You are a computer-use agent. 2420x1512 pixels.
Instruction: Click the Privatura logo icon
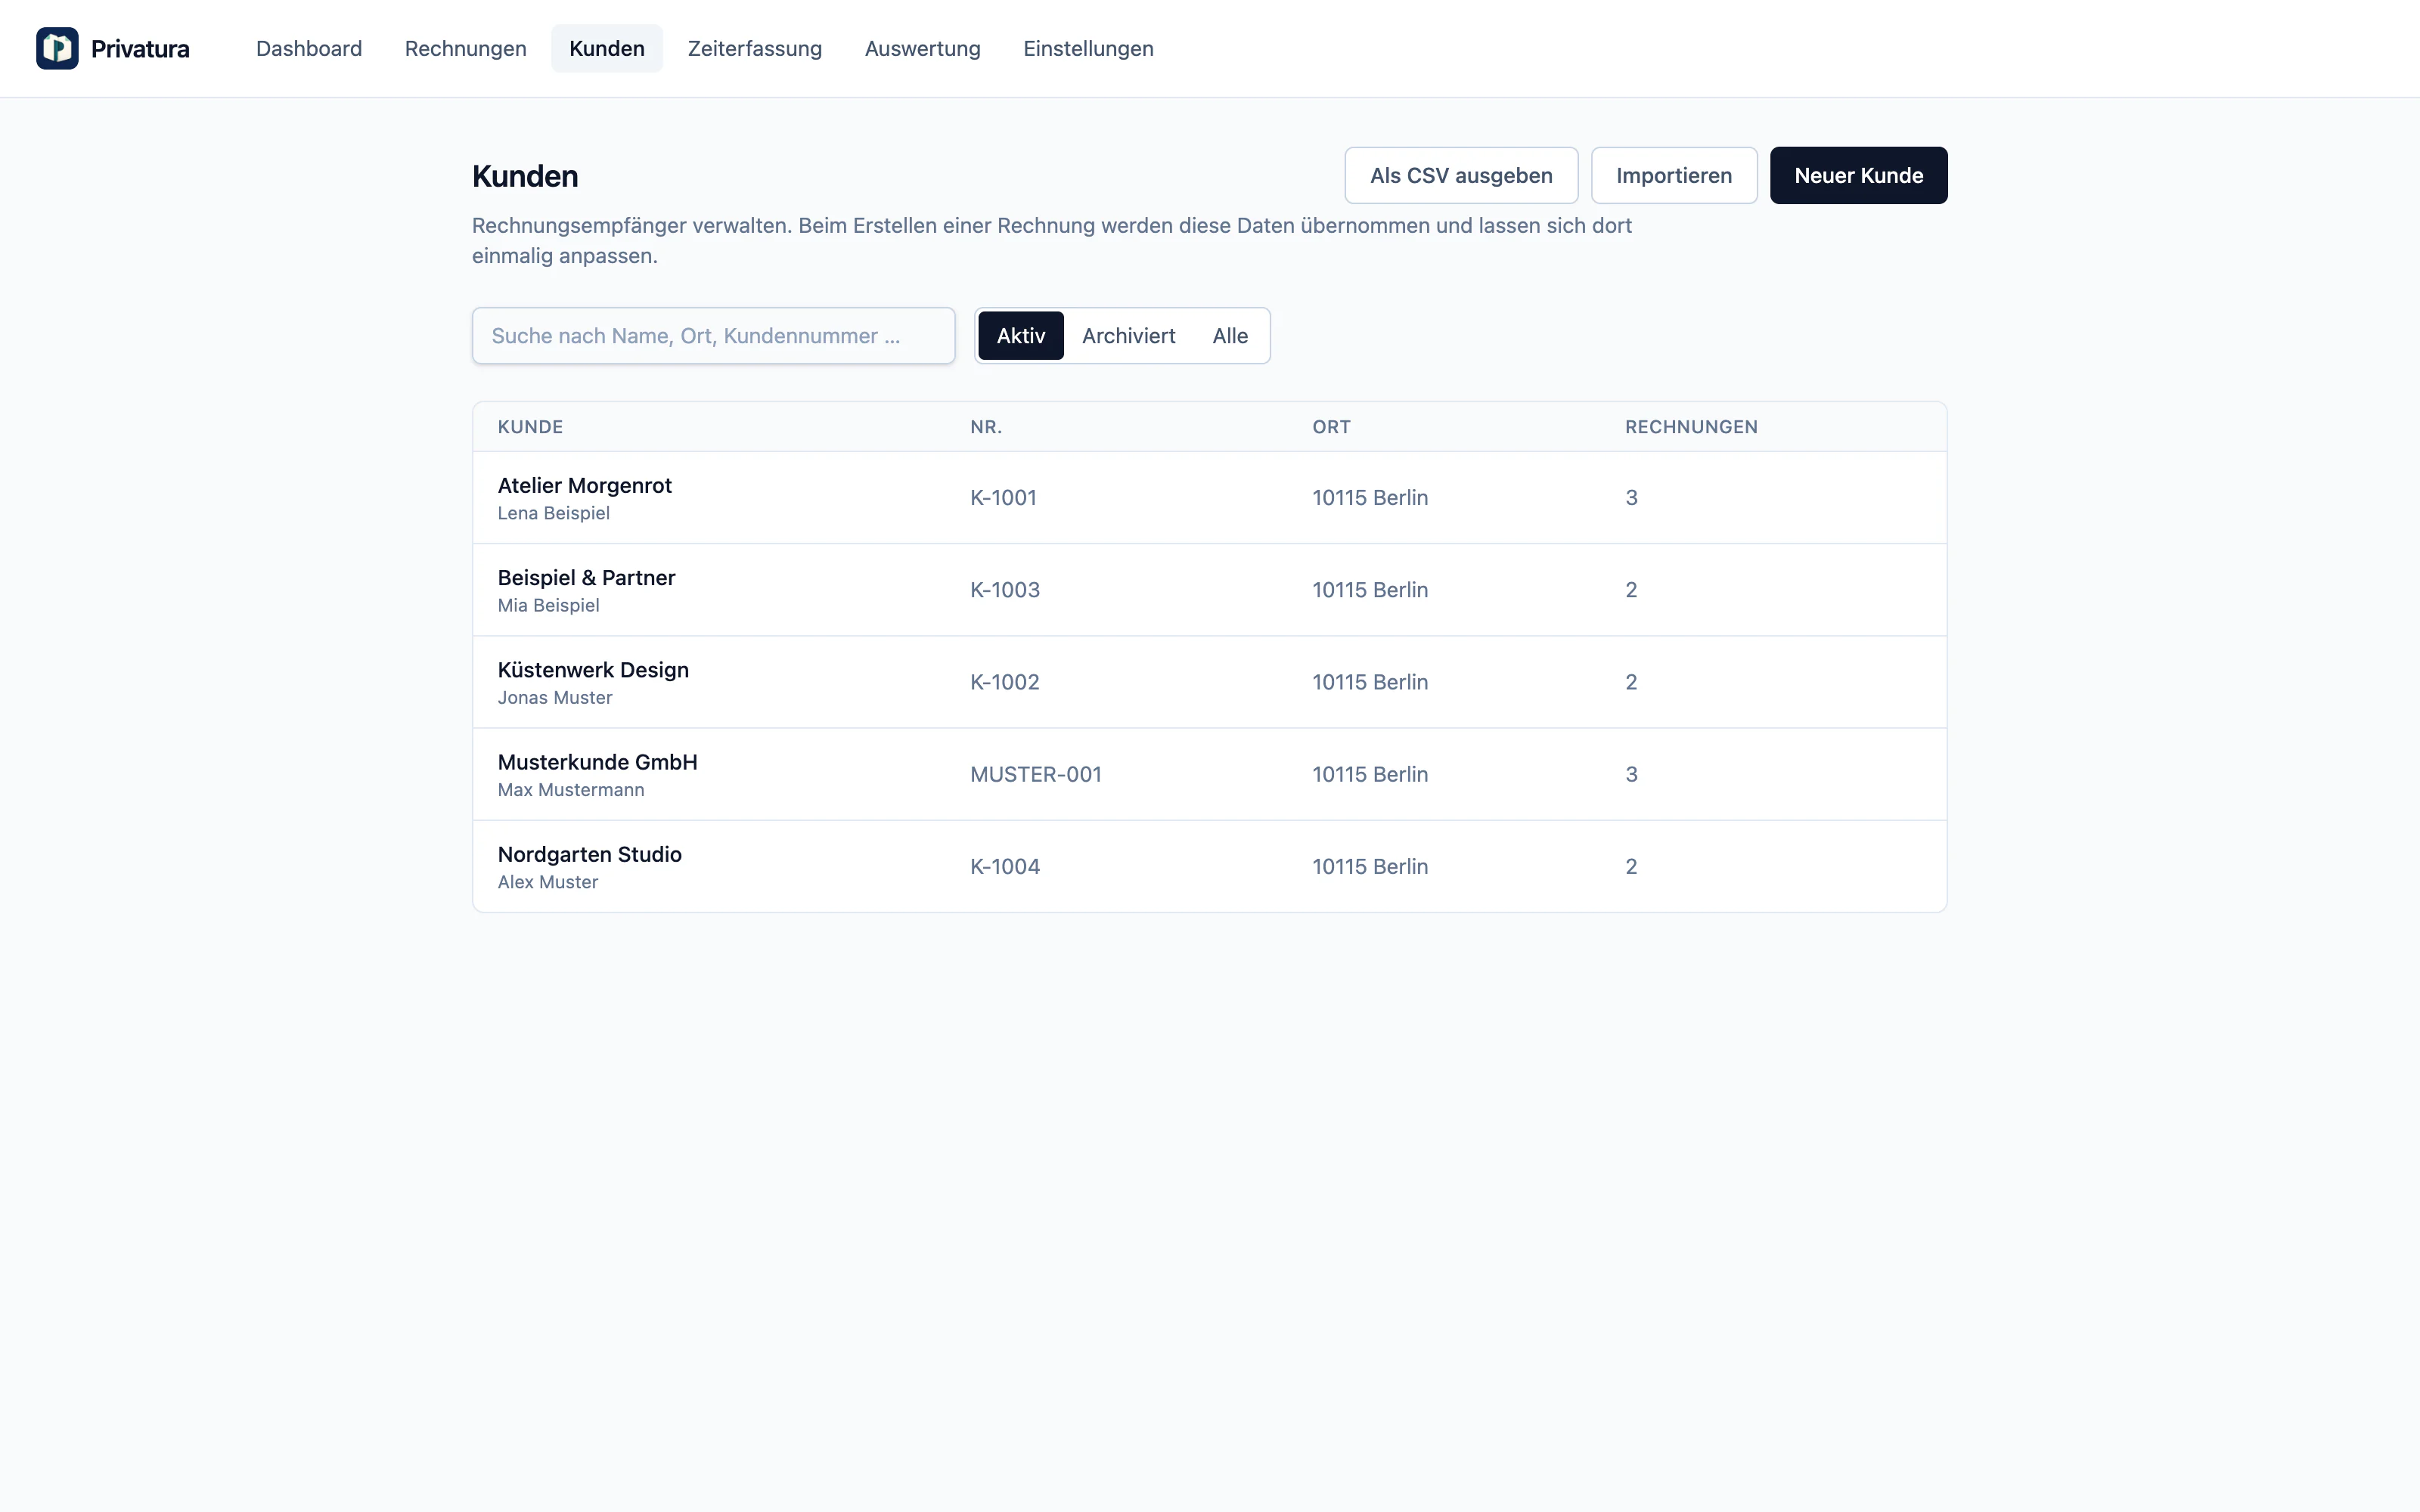57,48
